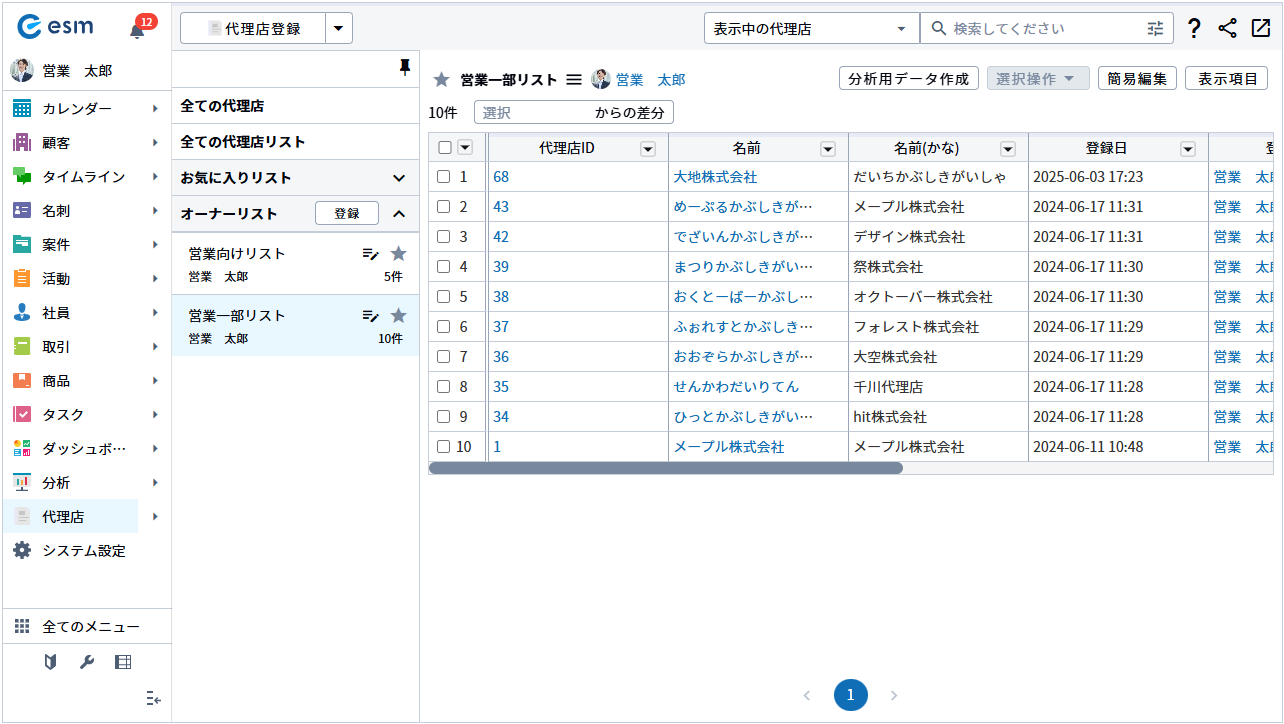Click the book icon at sidebar bottom
The height and width of the screenshot is (724, 1284).
[x=51, y=662]
